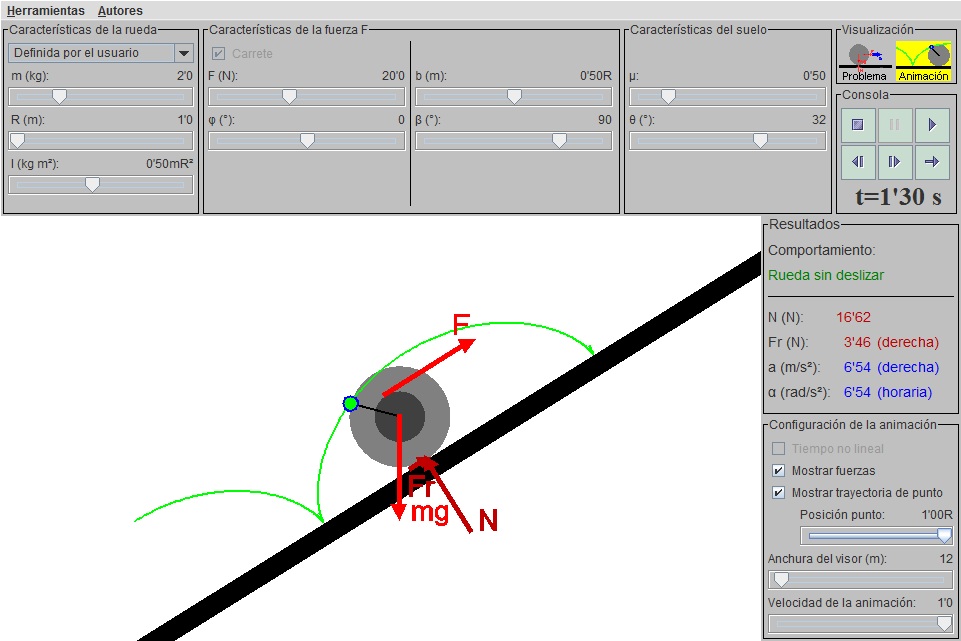This screenshot has width=961, height=641.
Task: Select the Animación visualization
Action: (x=922, y=60)
